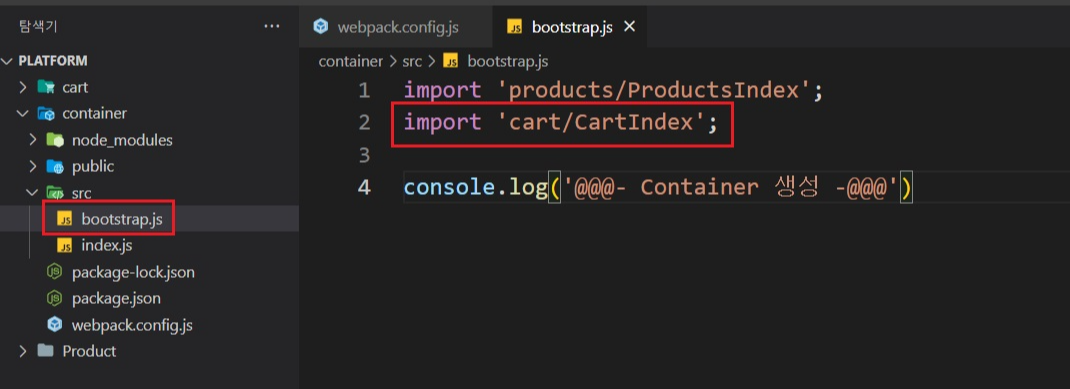This screenshot has height=389, width=1070.
Task: Click the Product folder icon
Action: (x=45, y=351)
